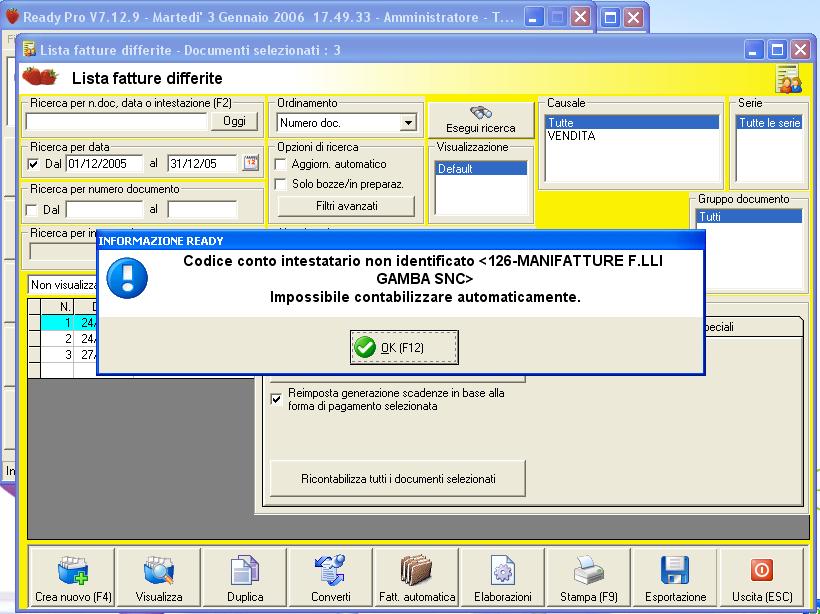
Task: Click the Lista fatture differite title bar icon
Action: pyautogui.click(x=29, y=49)
